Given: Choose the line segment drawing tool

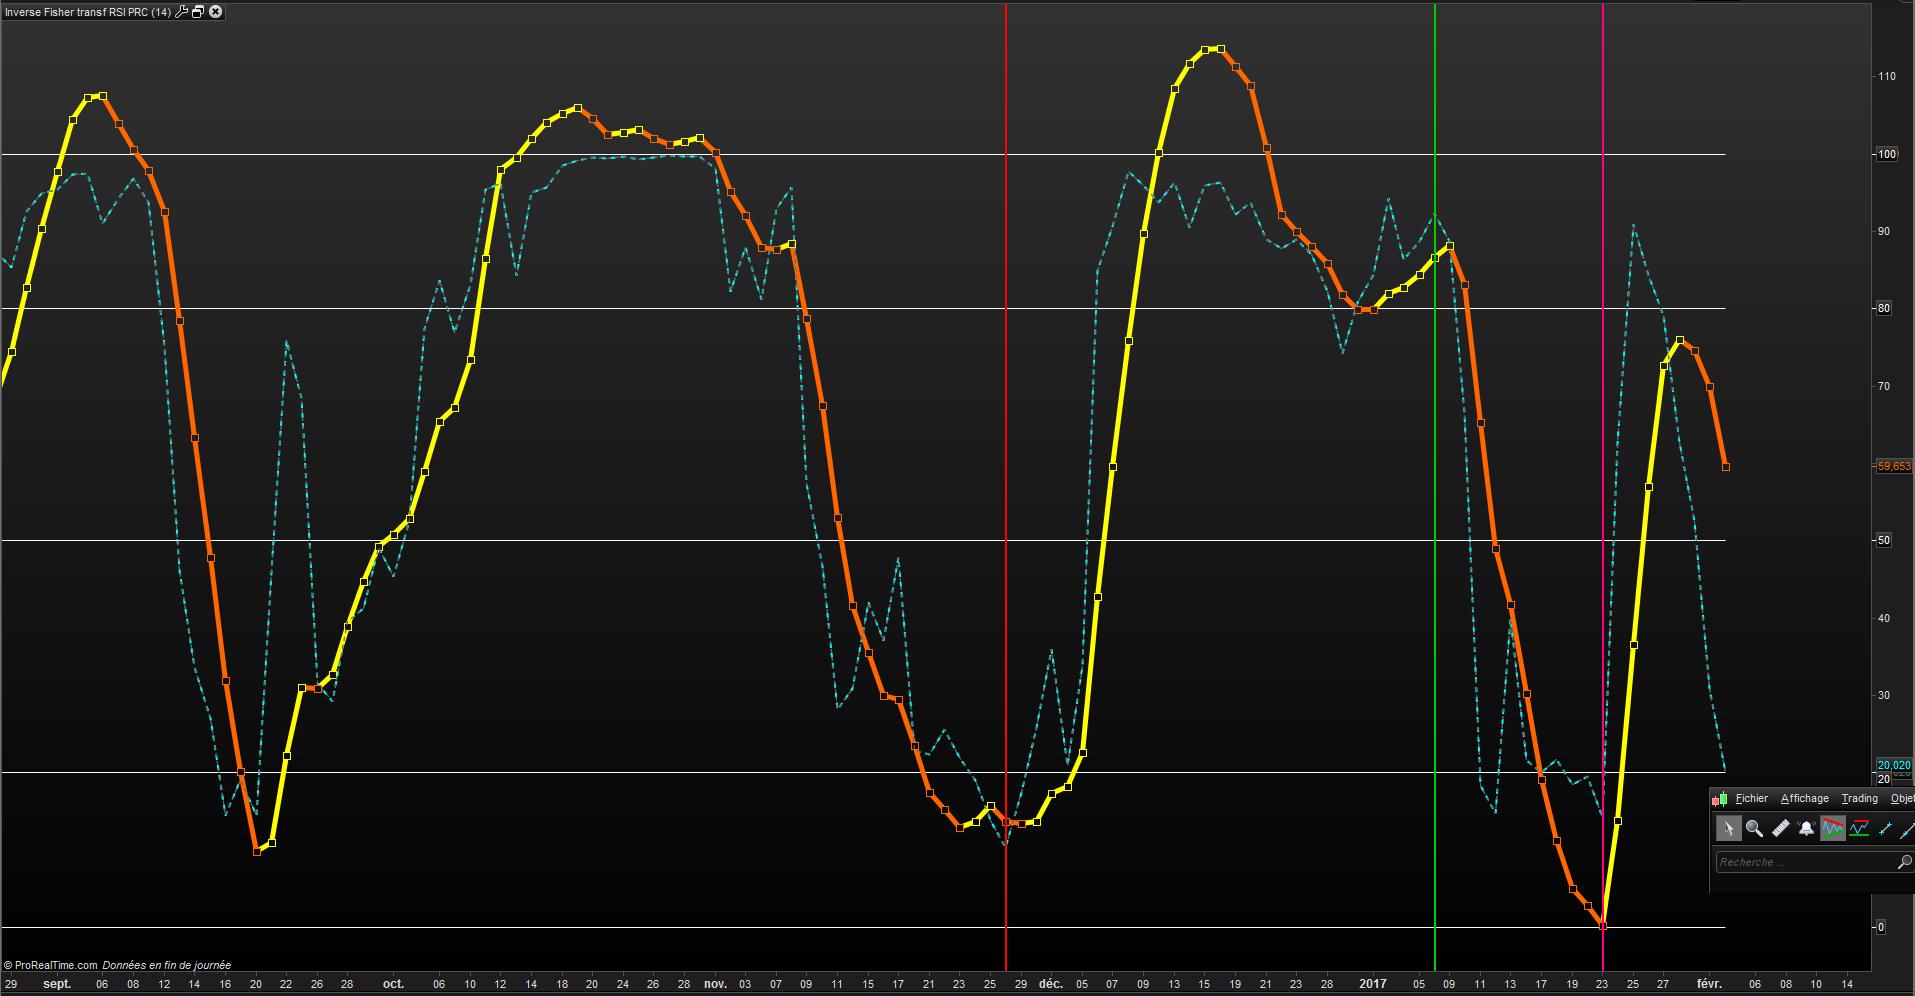Looking at the screenshot, I should click(1885, 829).
